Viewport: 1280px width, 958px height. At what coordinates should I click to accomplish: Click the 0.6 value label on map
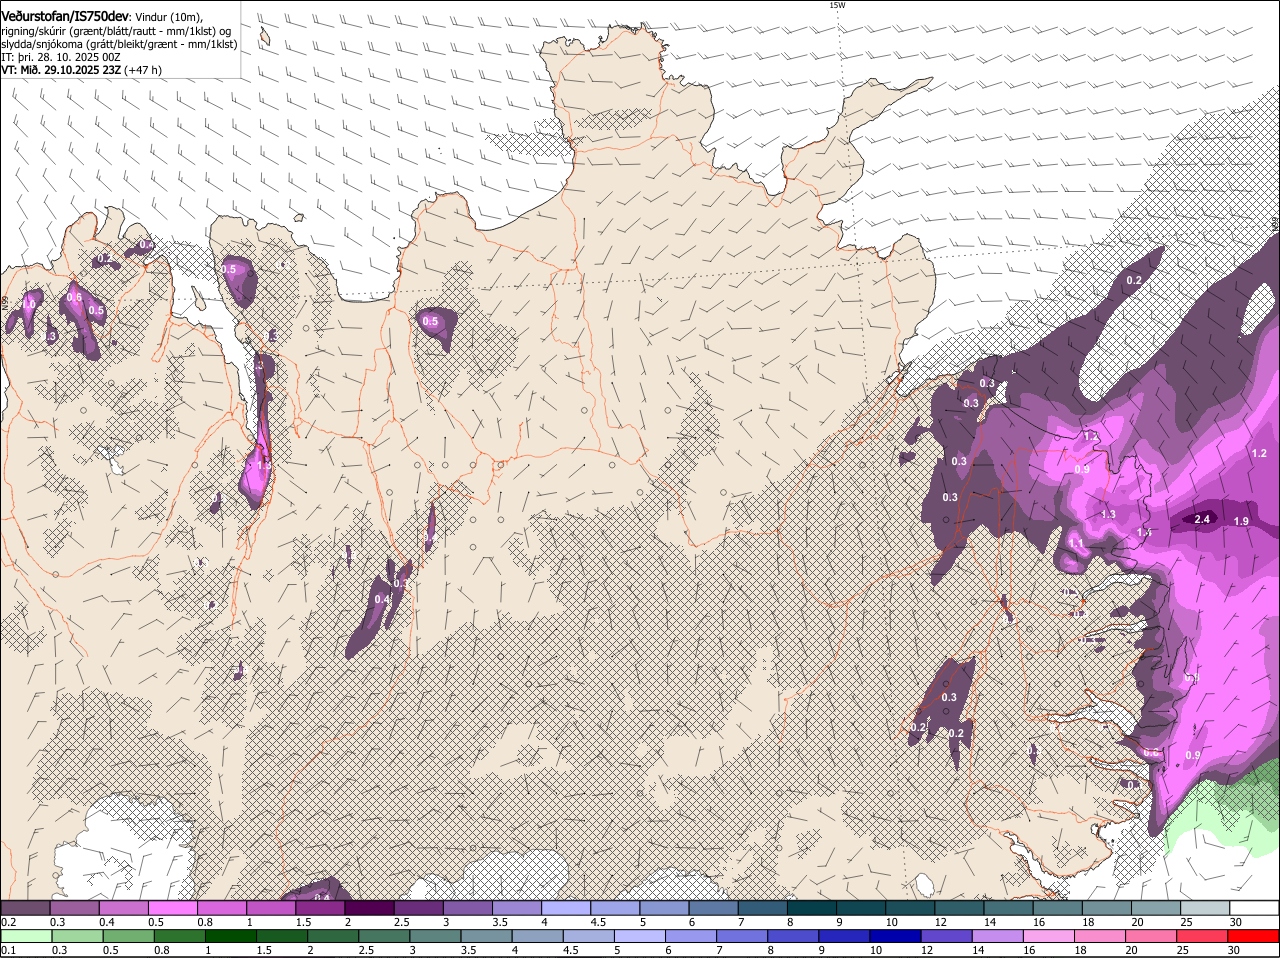point(74,297)
